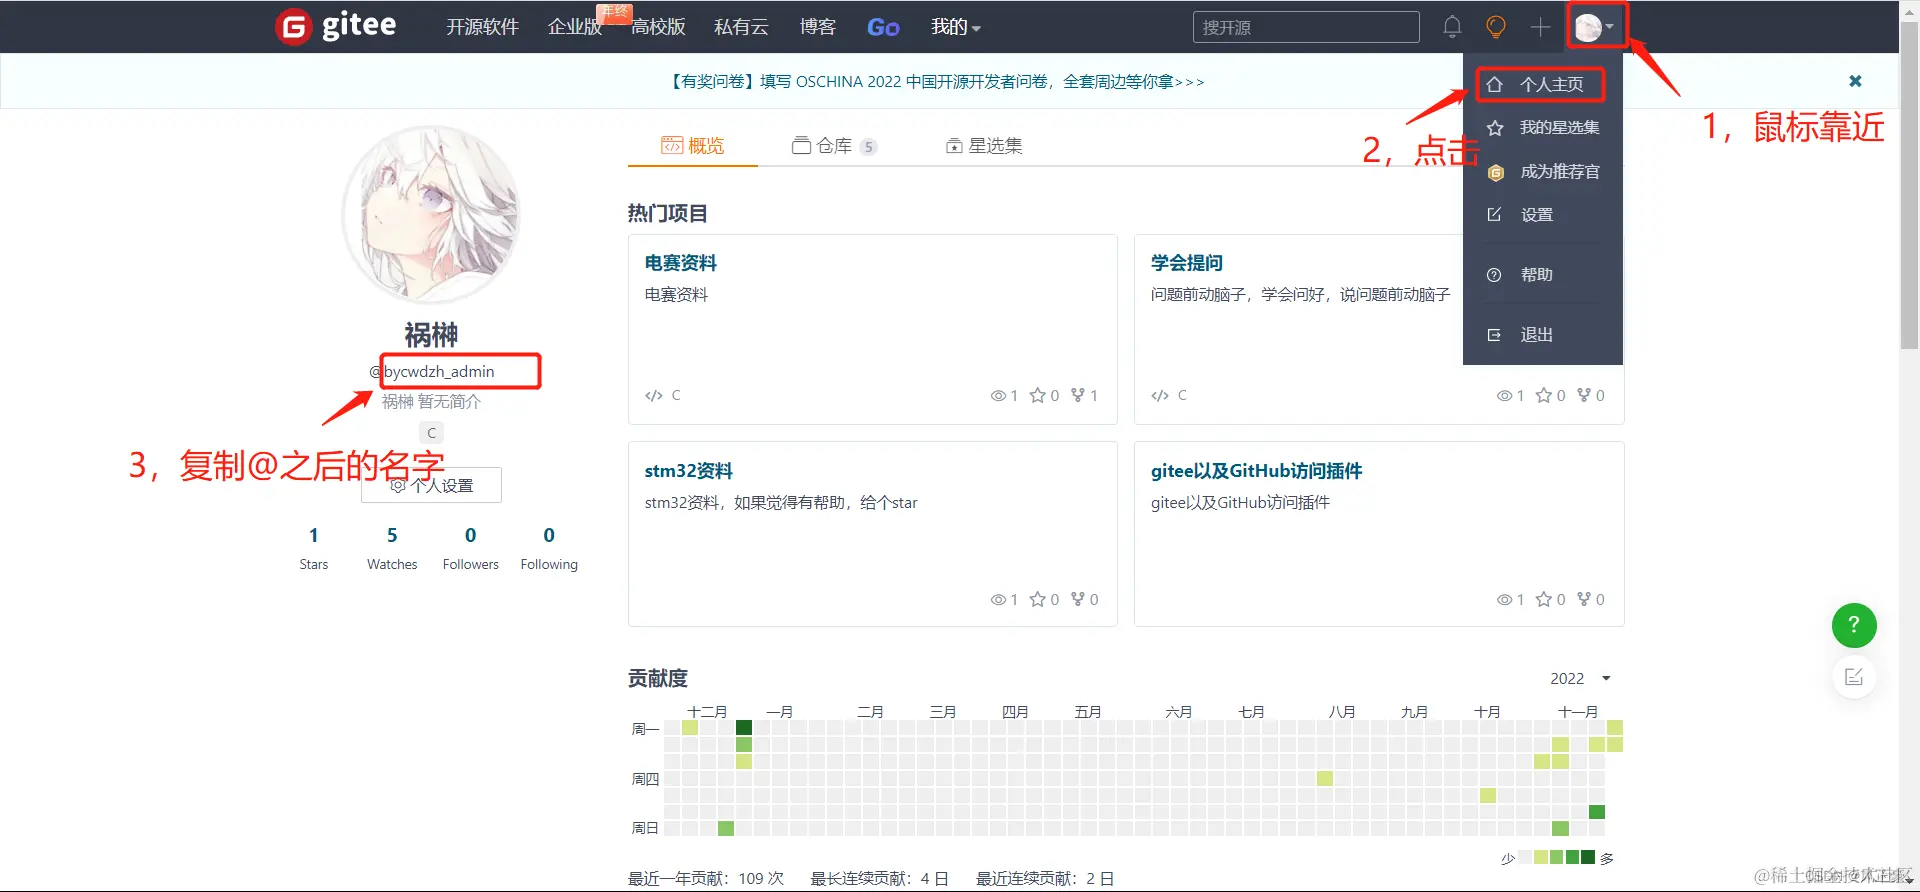Click watch eye icon on gitee以及GitHub访问插件 card
This screenshot has height=892, width=1920.
(1504, 599)
